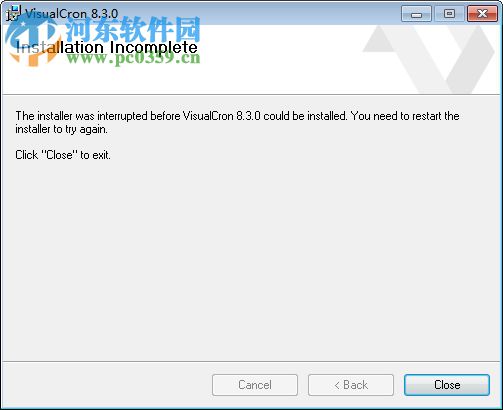Click the grey VisualCron logo graphic
503x410 pixels.
click(x=429, y=59)
